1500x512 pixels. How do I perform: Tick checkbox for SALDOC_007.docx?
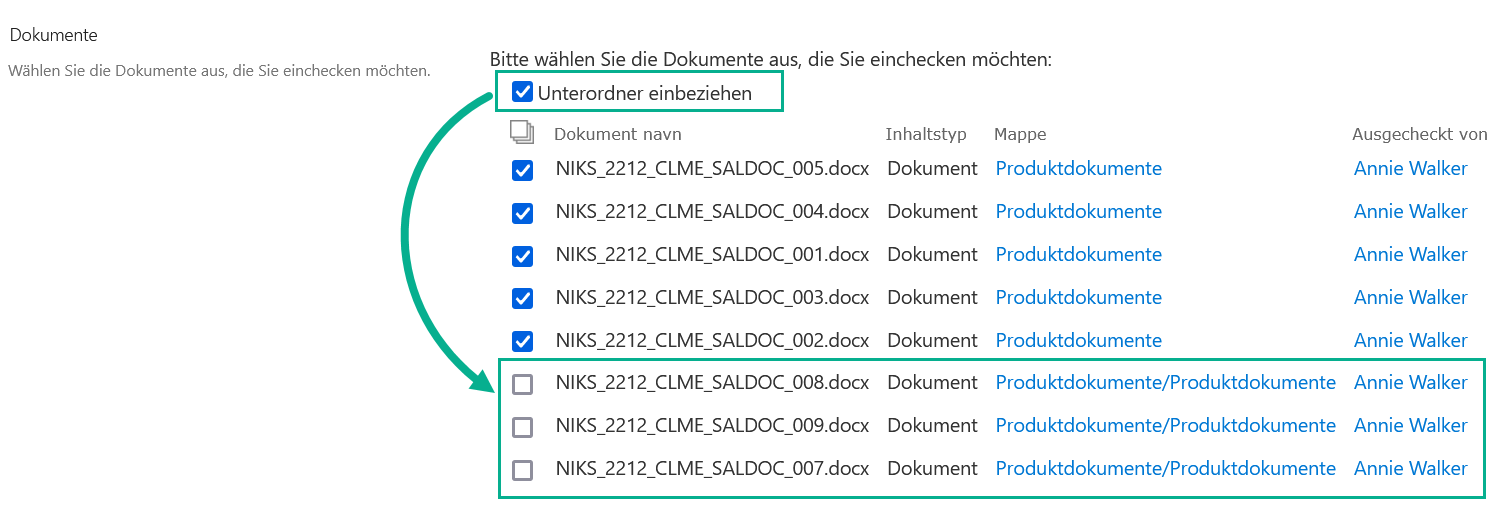point(522,470)
